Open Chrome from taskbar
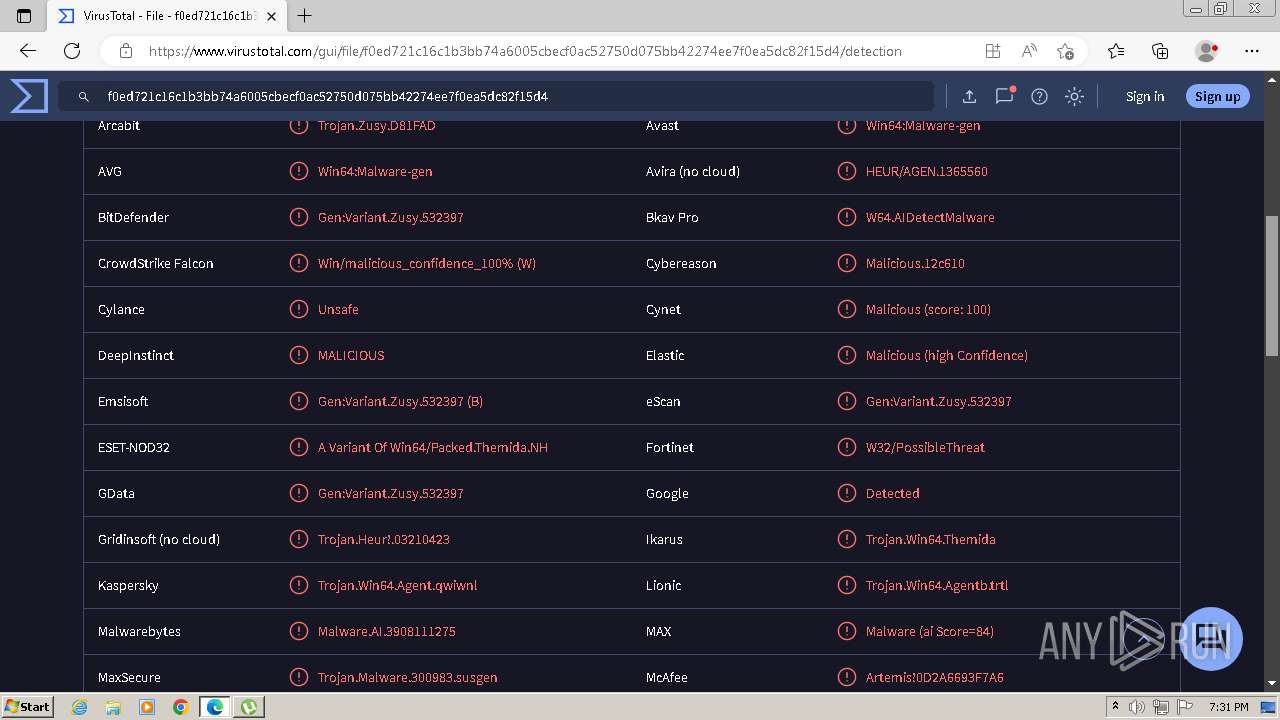Image resolution: width=1280 pixels, height=720 pixels. click(180, 707)
